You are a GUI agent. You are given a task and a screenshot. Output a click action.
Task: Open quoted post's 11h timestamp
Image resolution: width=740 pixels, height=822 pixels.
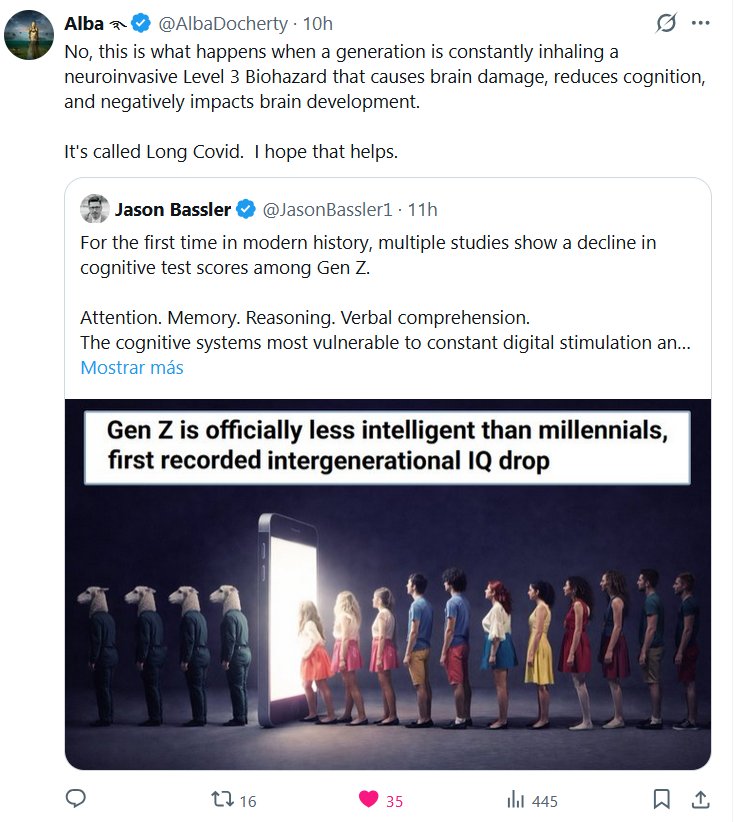coord(423,209)
